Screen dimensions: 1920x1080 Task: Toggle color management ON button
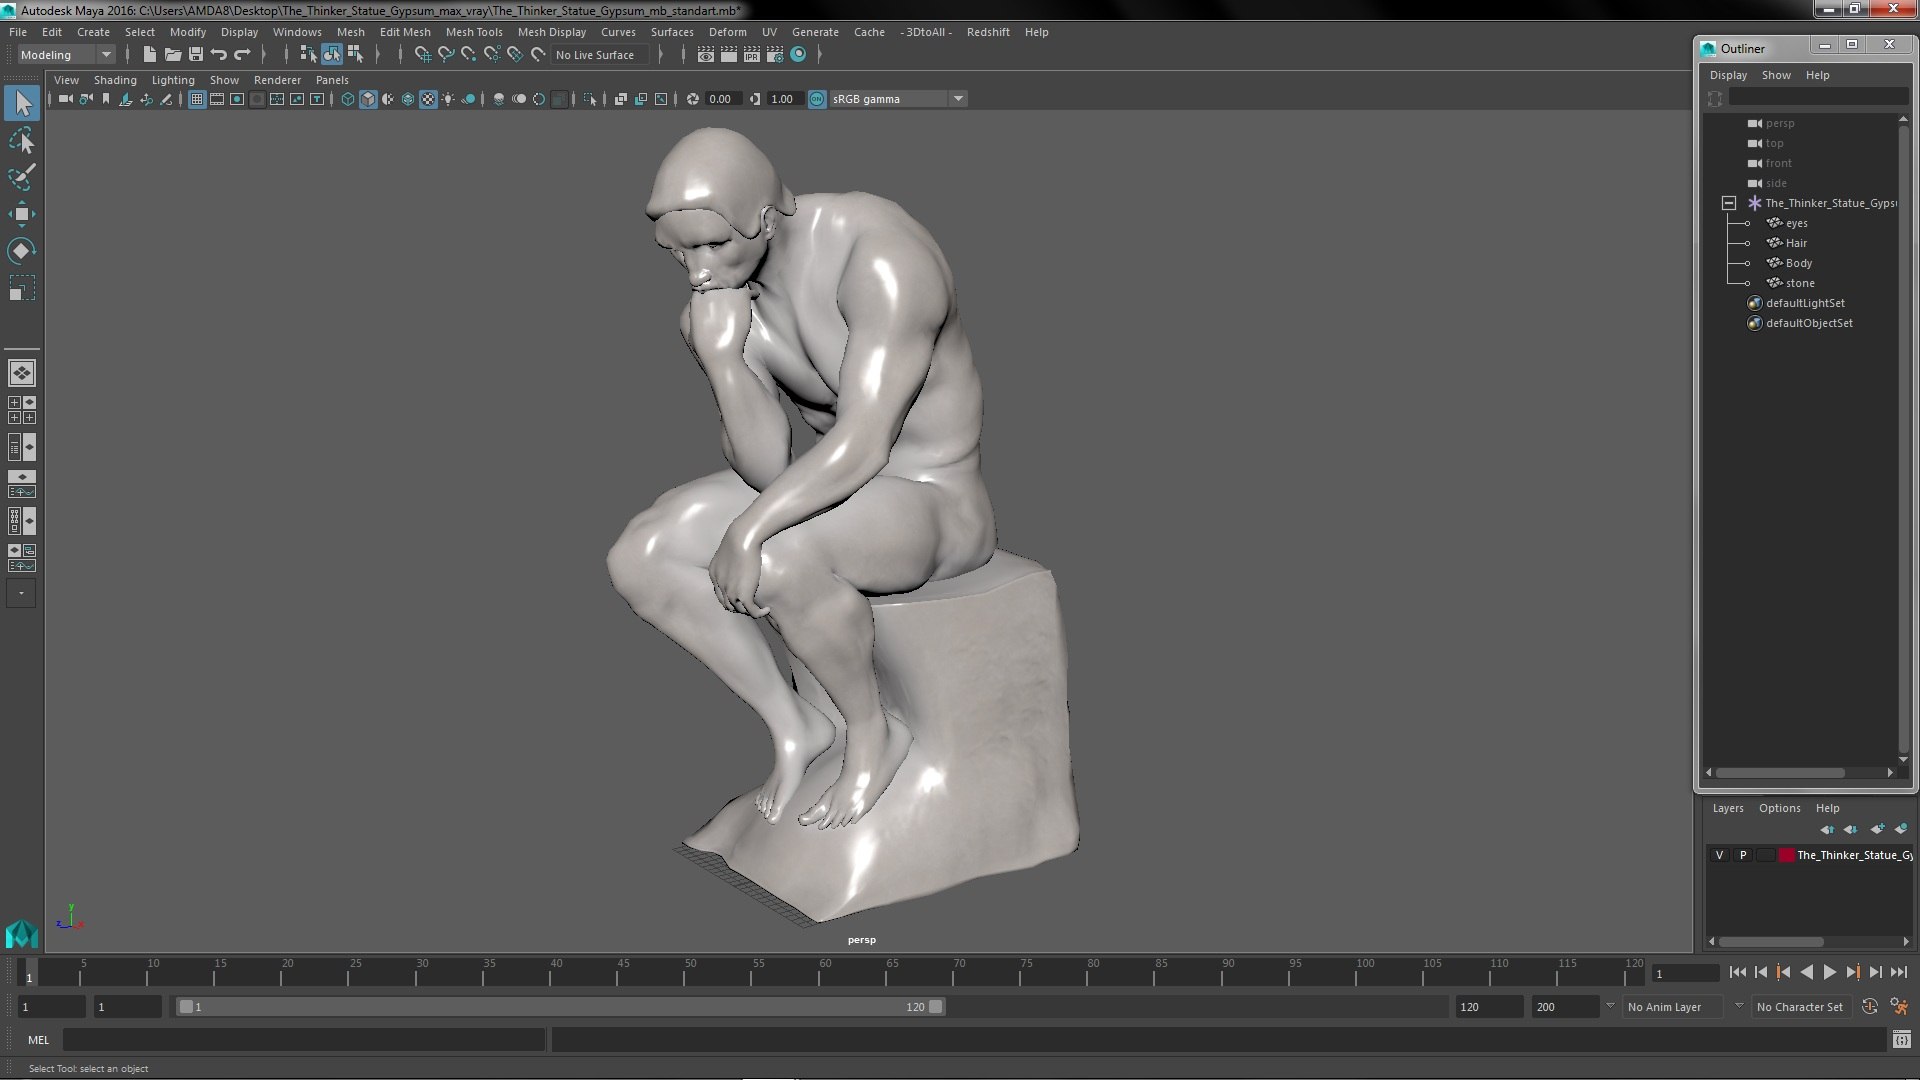coord(817,99)
